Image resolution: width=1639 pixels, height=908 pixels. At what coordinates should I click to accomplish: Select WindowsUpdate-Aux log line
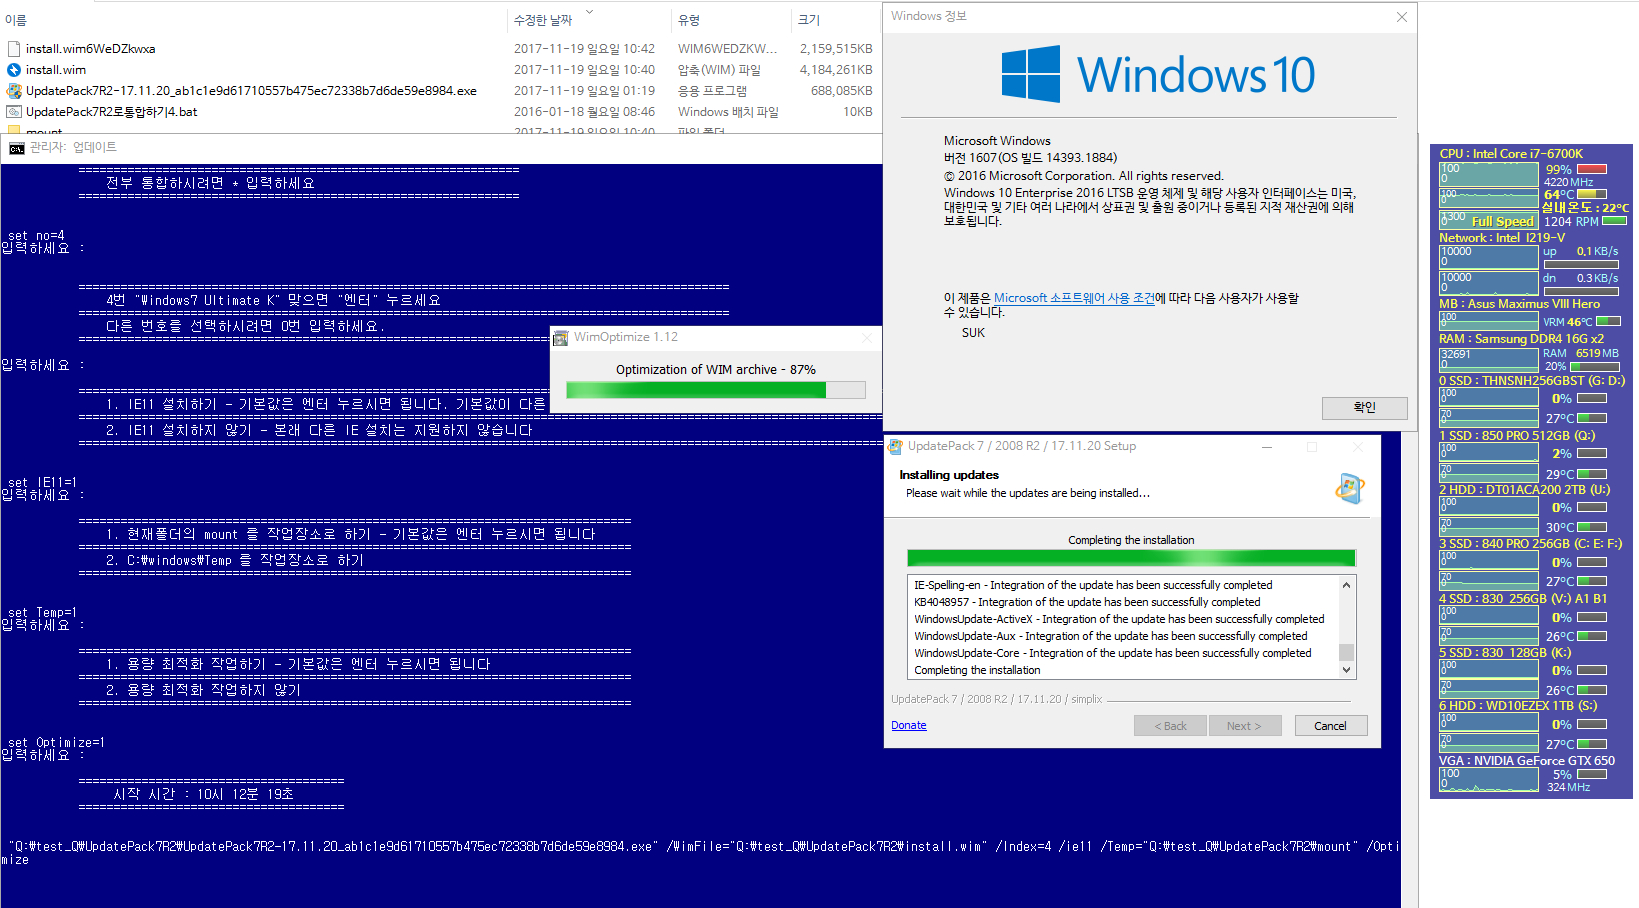pyautogui.click(x=1110, y=637)
